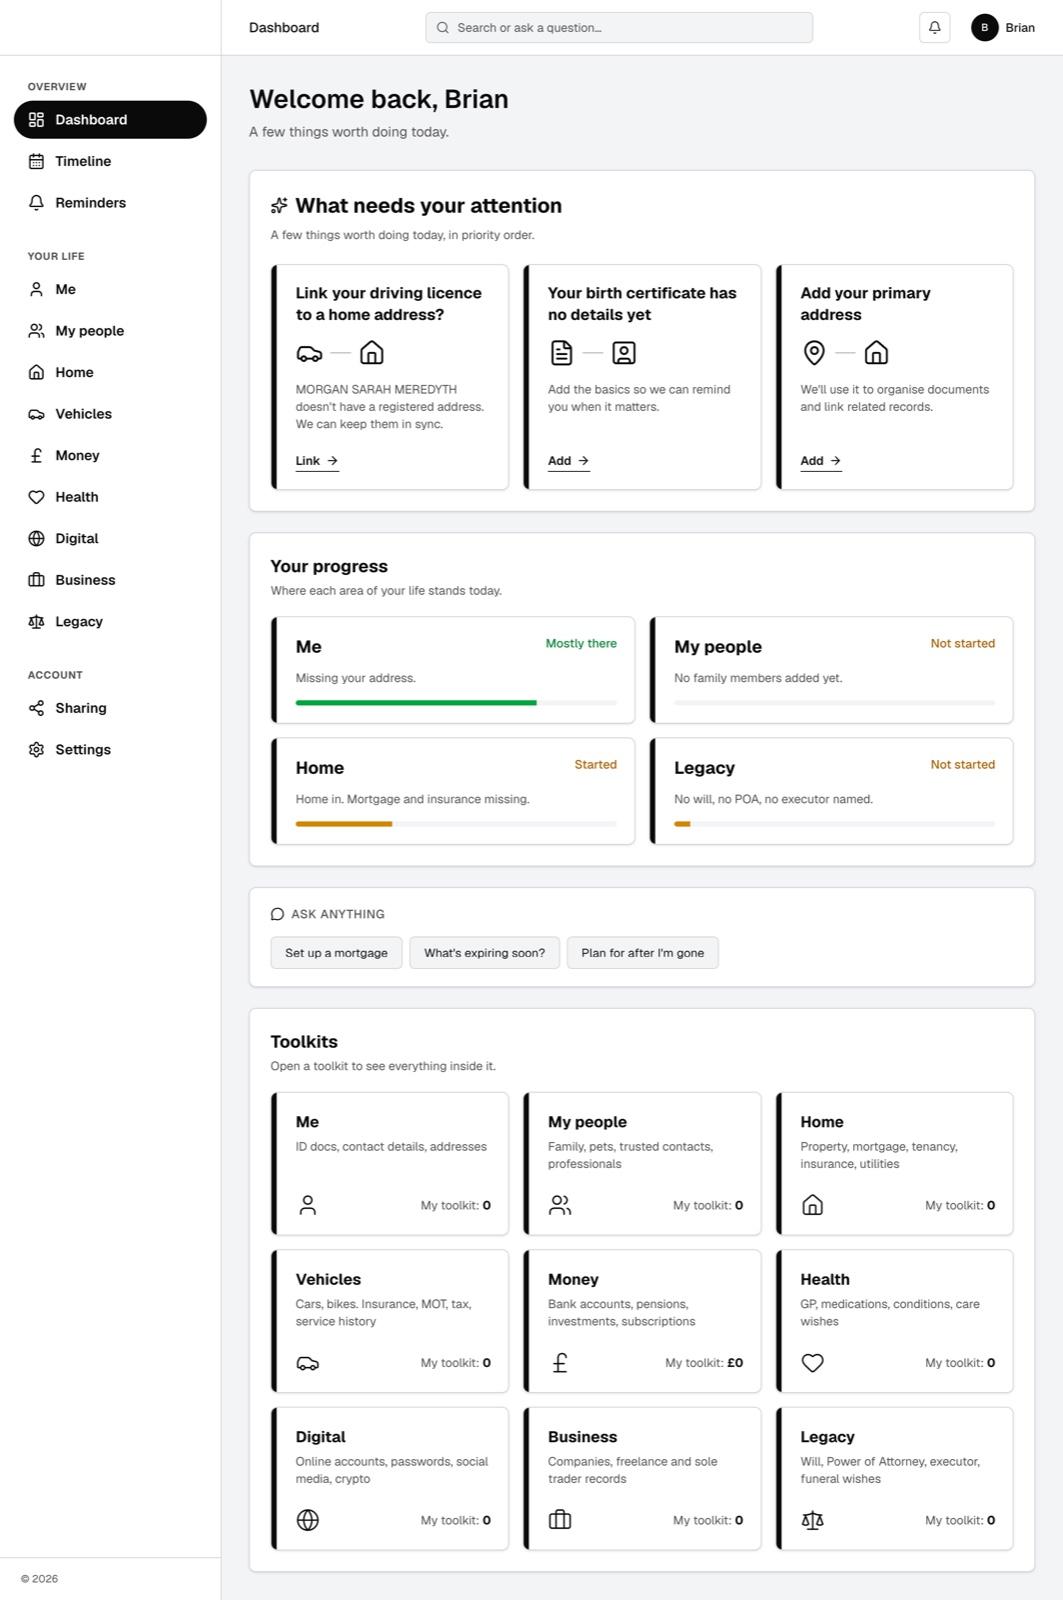This screenshot has height=1600, width=1063.
Task: Open Brian's profile avatar
Action: pyautogui.click(x=984, y=28)
